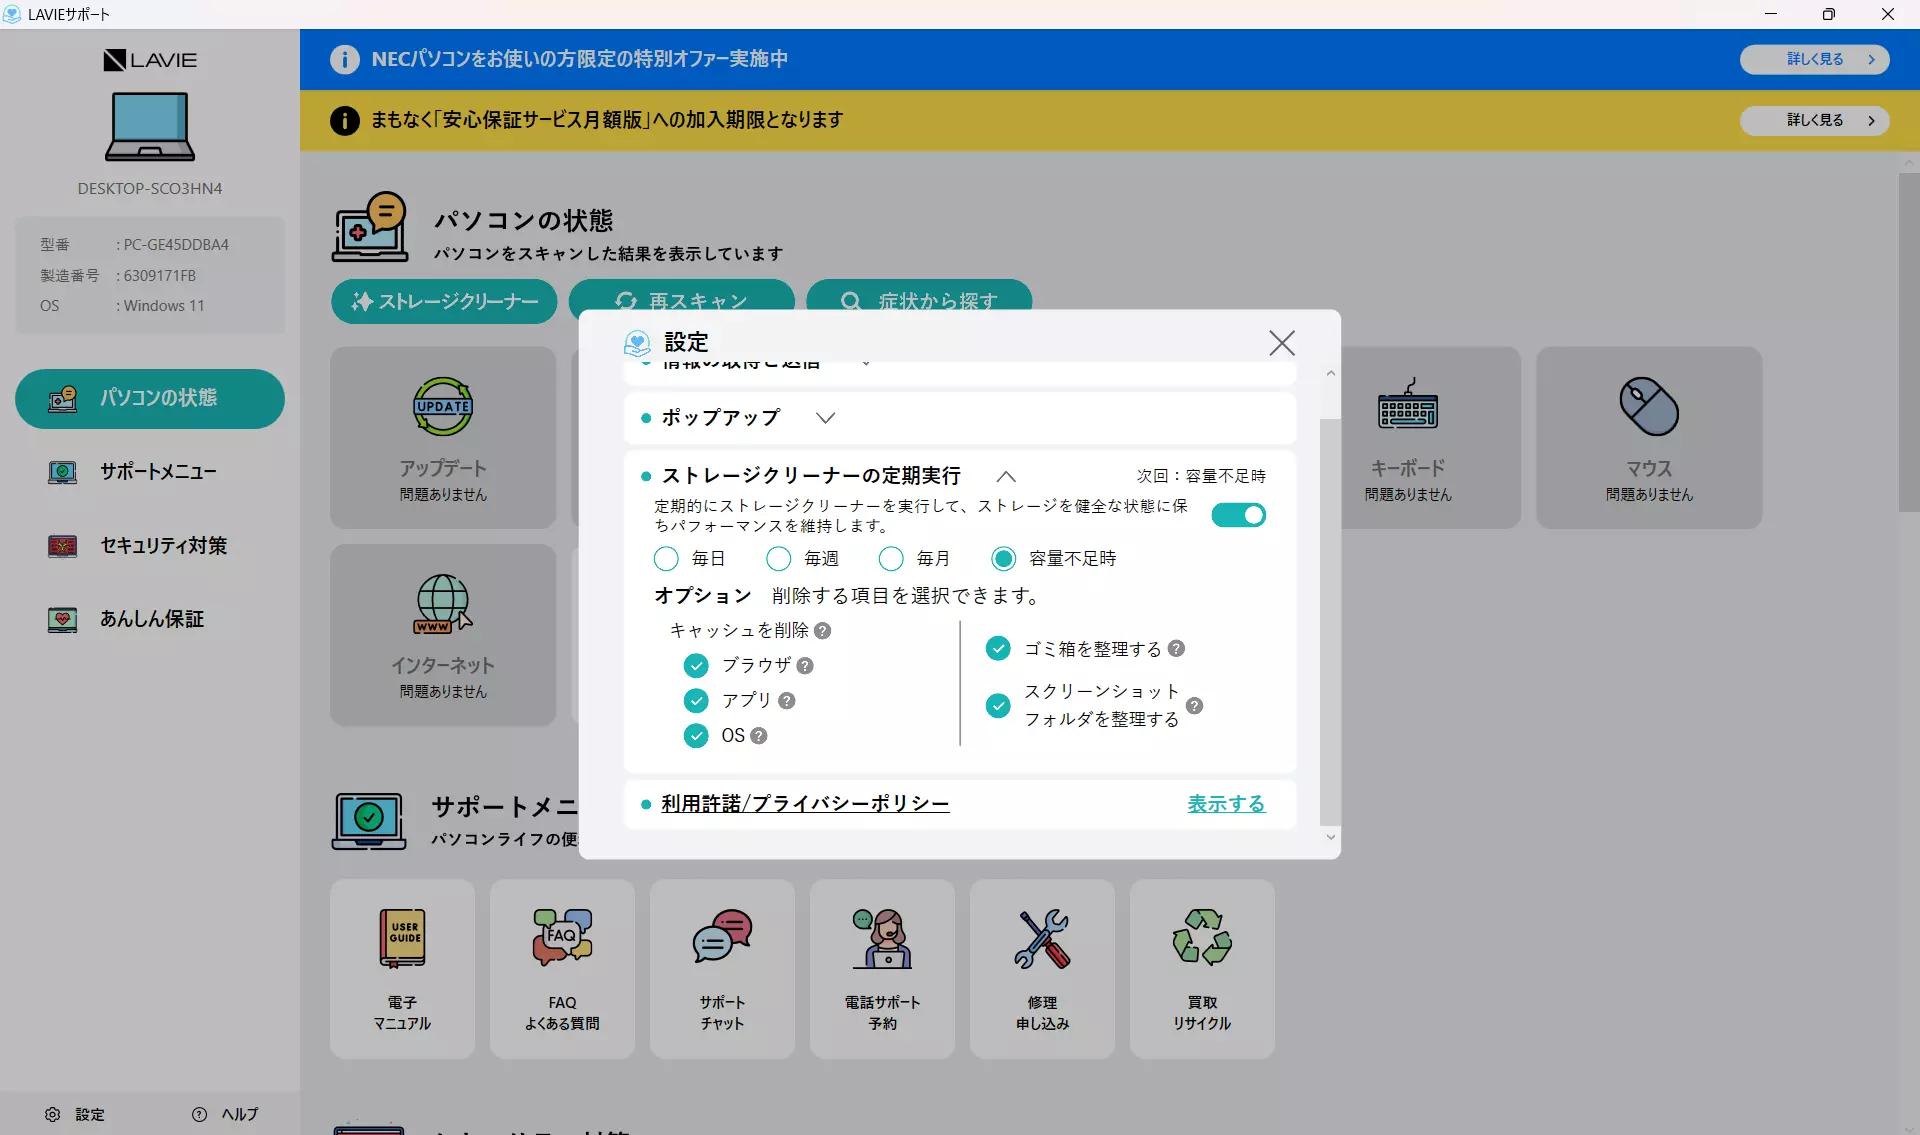Select the 毎日 radio button
Viewport: 1920px width, 1135px height.
[x=666, y=558]
